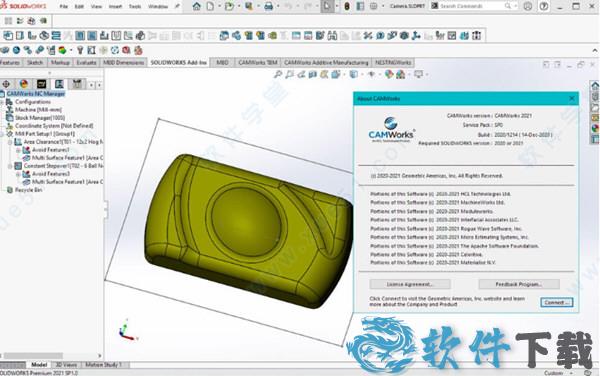Activate the Select cursor tool
This screenshot has width=600, height=376.
point(328,6)
